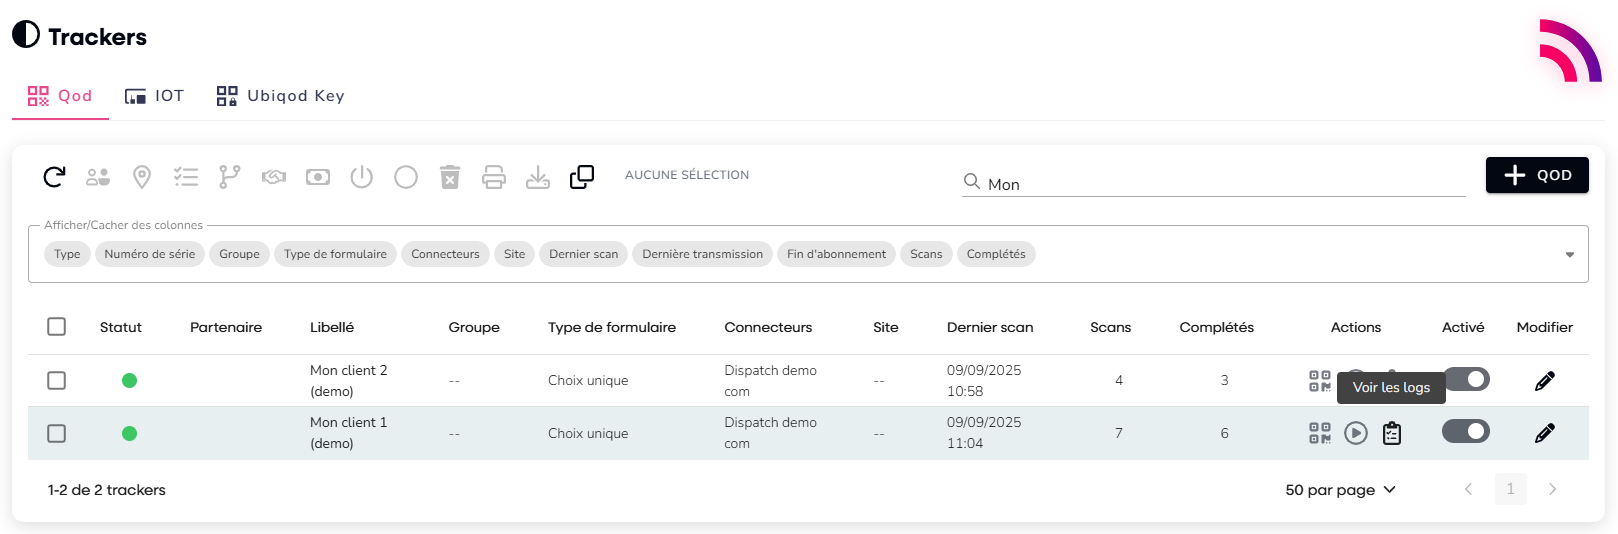
Task: Click the search field containing Mon
Action: pyautogui.click(x=1220, y=184)
